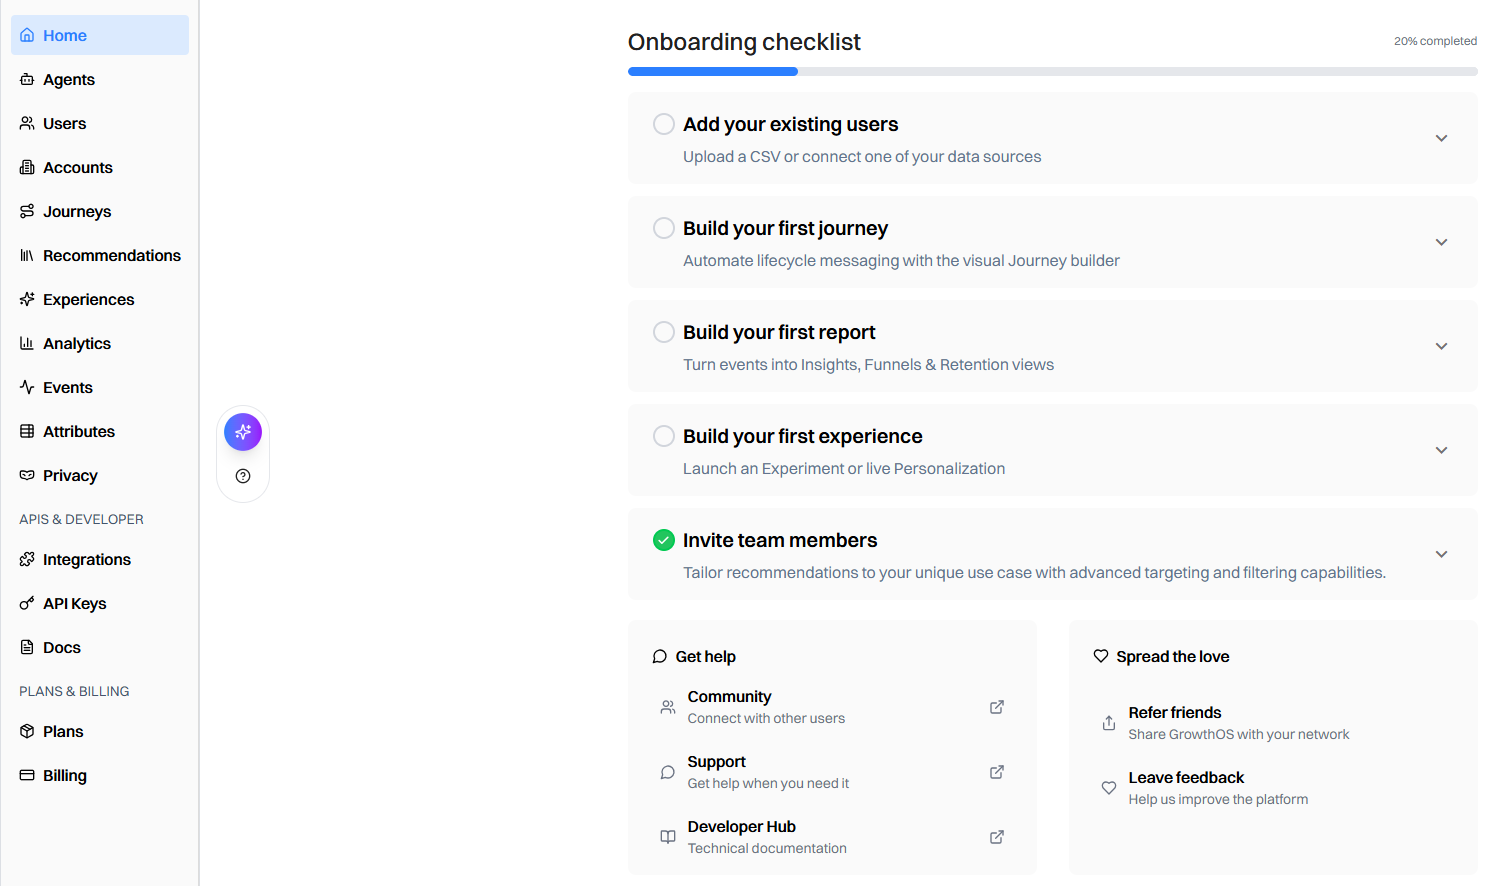The height and width of the screenshot is (886, 1489).
Task: Open Support external link icon
Action: click(x=997, y=772)
